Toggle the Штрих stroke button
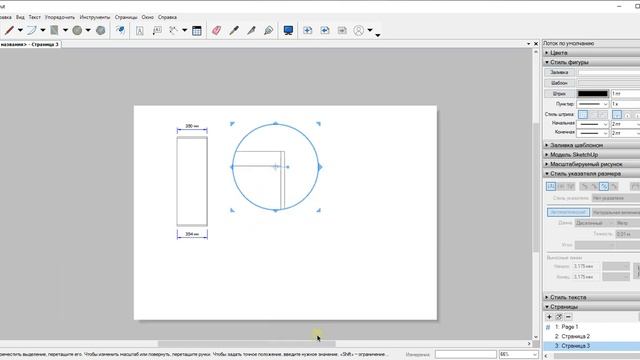Image resolution: width=640 pixels, height=360 pixels. (x=559, y=93)
